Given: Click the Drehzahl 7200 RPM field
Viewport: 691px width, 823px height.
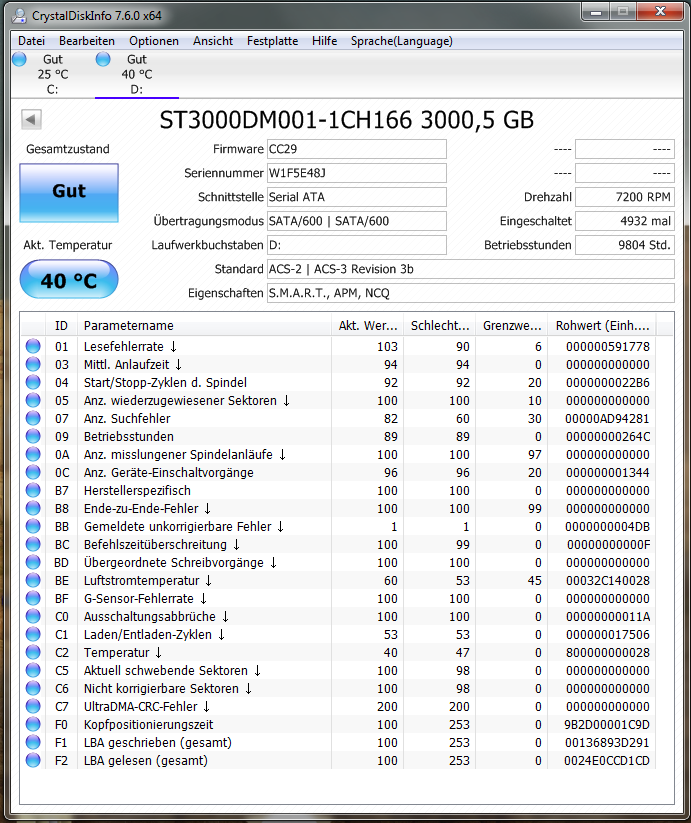Looking at the screenshot, I should 625,197.
